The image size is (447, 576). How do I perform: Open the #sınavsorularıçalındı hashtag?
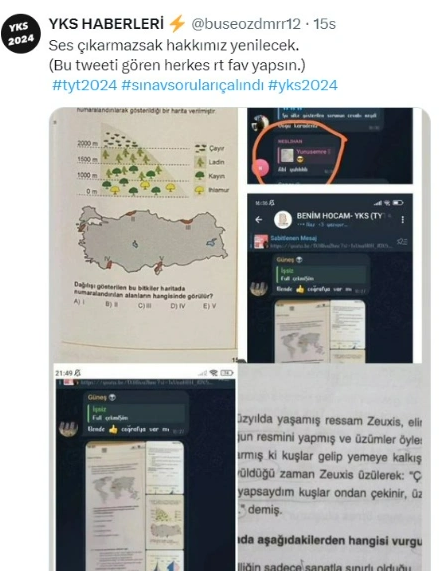point(192,85)
